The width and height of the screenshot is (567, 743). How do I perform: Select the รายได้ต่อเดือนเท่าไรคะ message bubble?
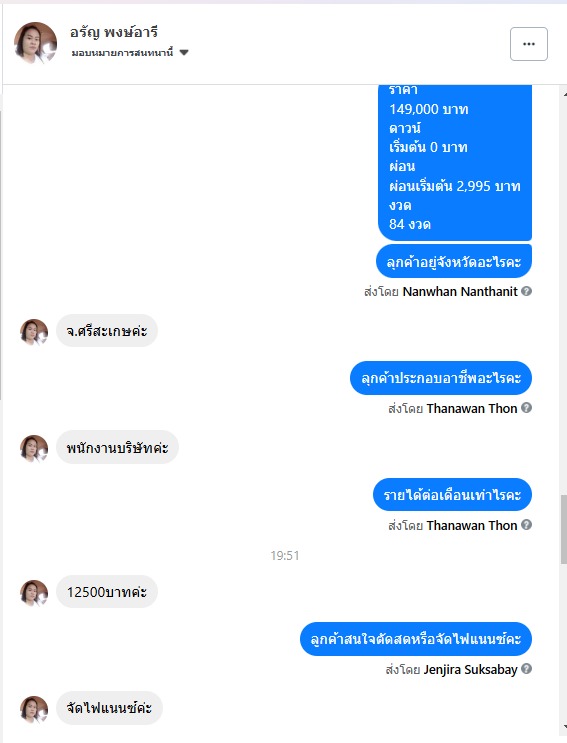tap(452, 495)
